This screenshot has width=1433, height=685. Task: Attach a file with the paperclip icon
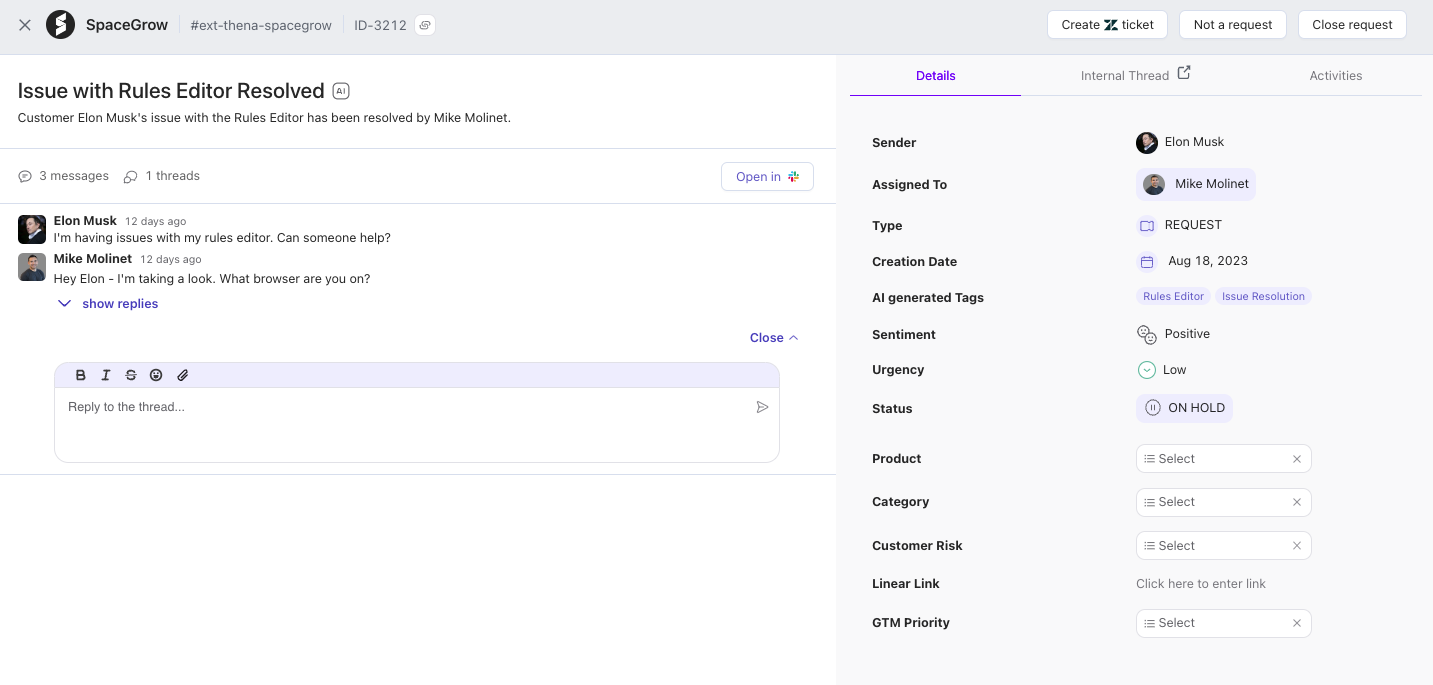coord(182,375)
